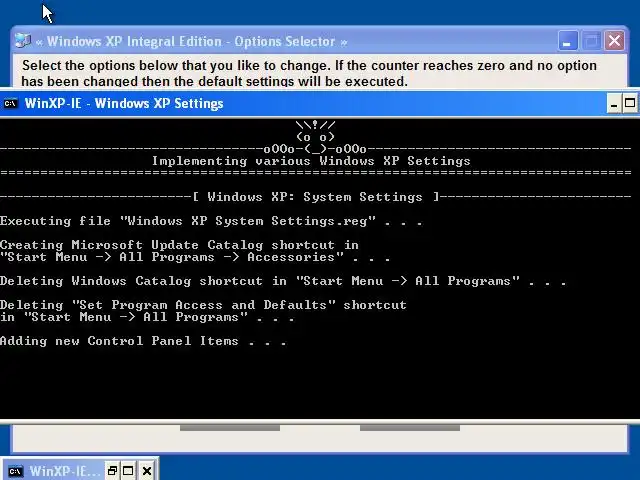Maximize the WinXP-IE Windows XP Settings console

pos(630,103)
